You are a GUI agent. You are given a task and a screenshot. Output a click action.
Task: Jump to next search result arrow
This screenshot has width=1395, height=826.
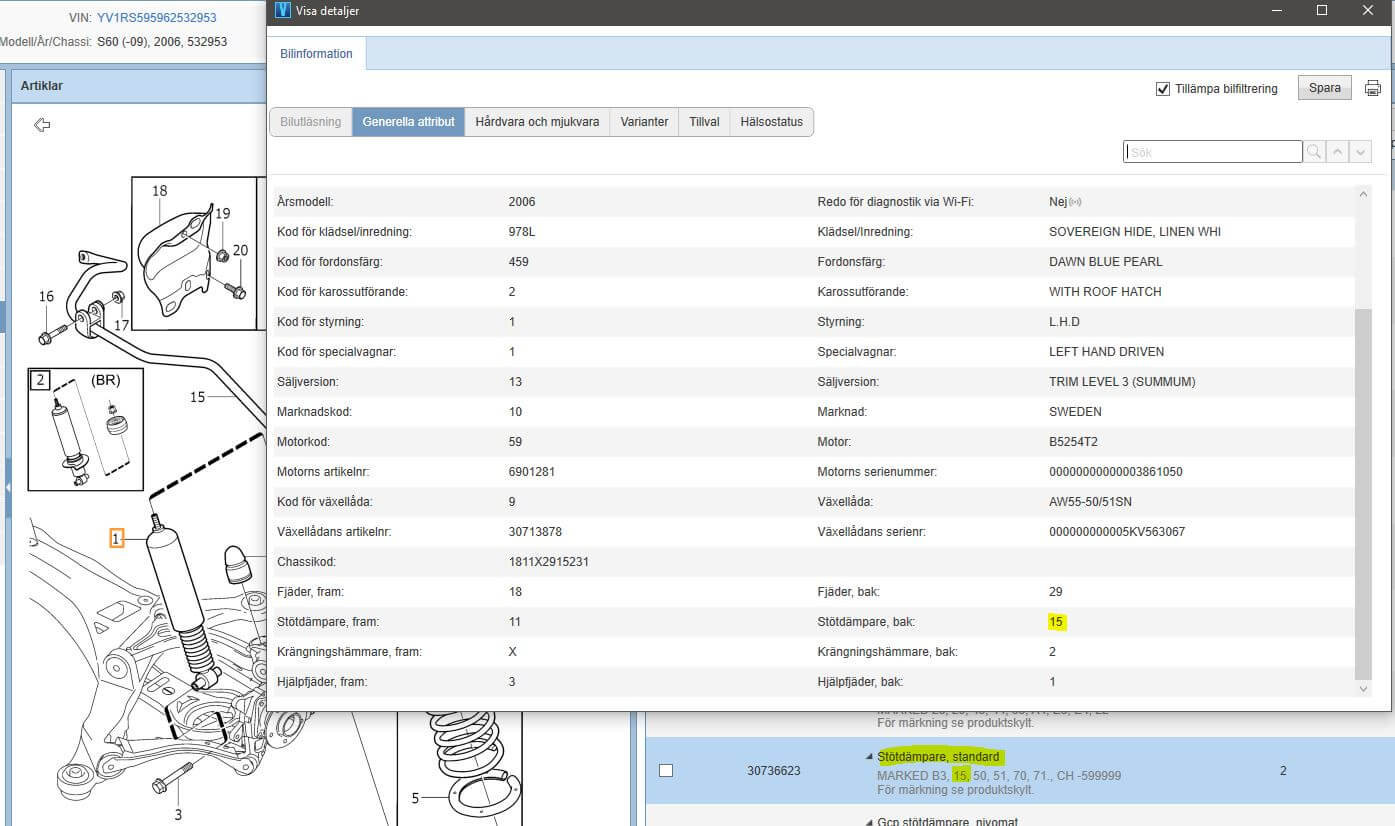1360,152
